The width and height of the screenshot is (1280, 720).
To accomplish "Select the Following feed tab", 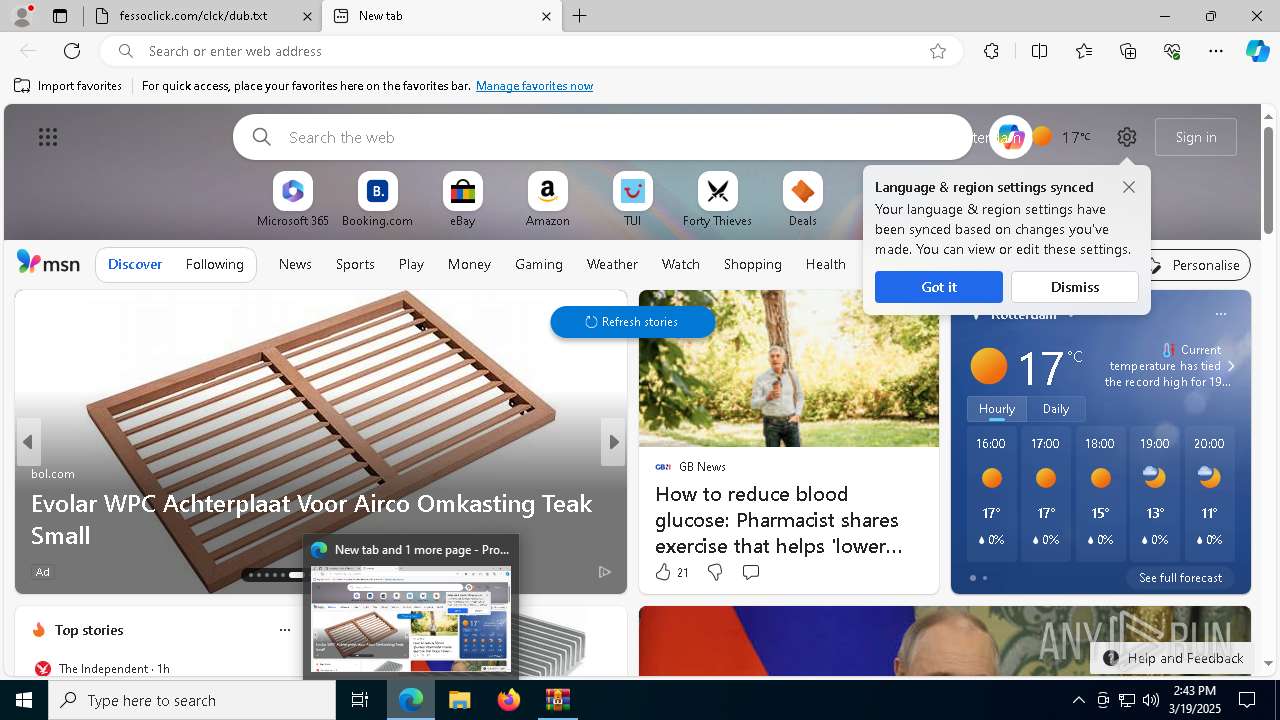I will (x=214, y=264).
